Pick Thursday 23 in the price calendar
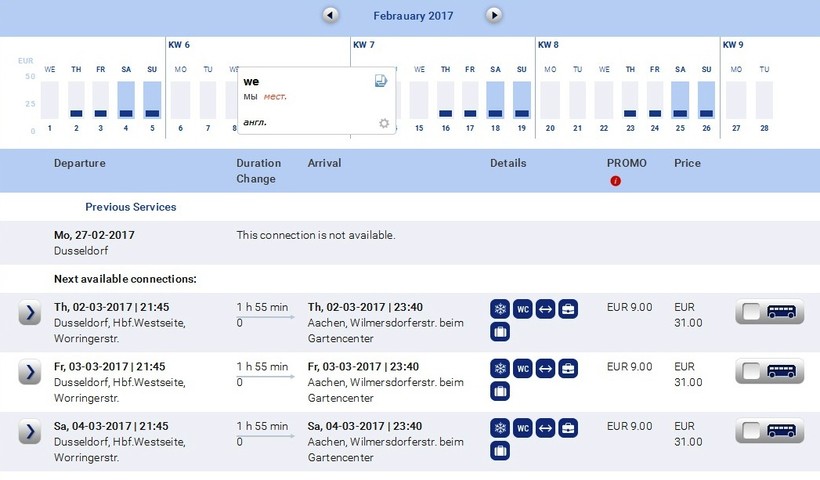820x480 pixels. [x=630, y=100]
